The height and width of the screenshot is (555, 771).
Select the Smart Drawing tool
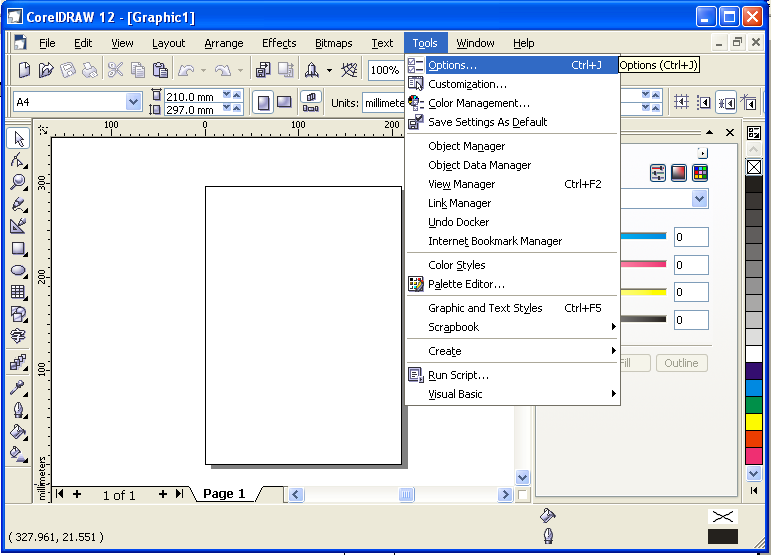point(18,226)
